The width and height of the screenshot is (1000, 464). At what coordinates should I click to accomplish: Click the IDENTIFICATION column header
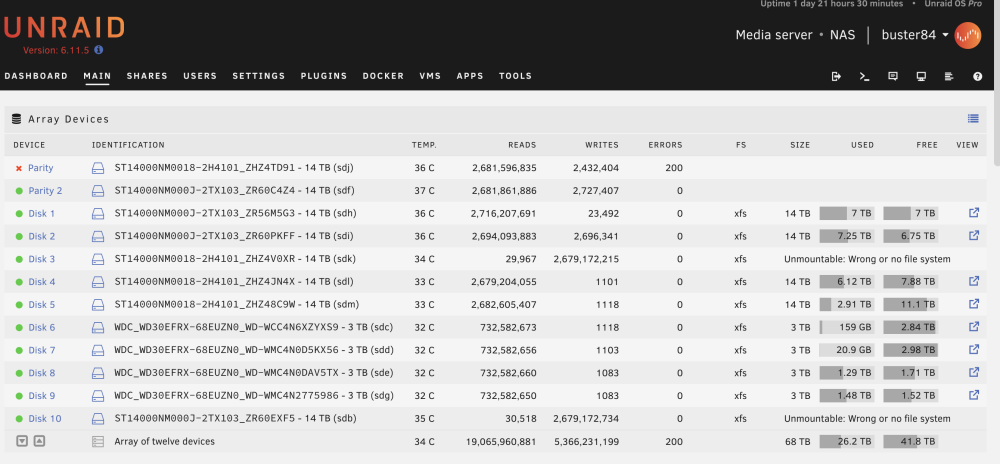tap(128, 145)
